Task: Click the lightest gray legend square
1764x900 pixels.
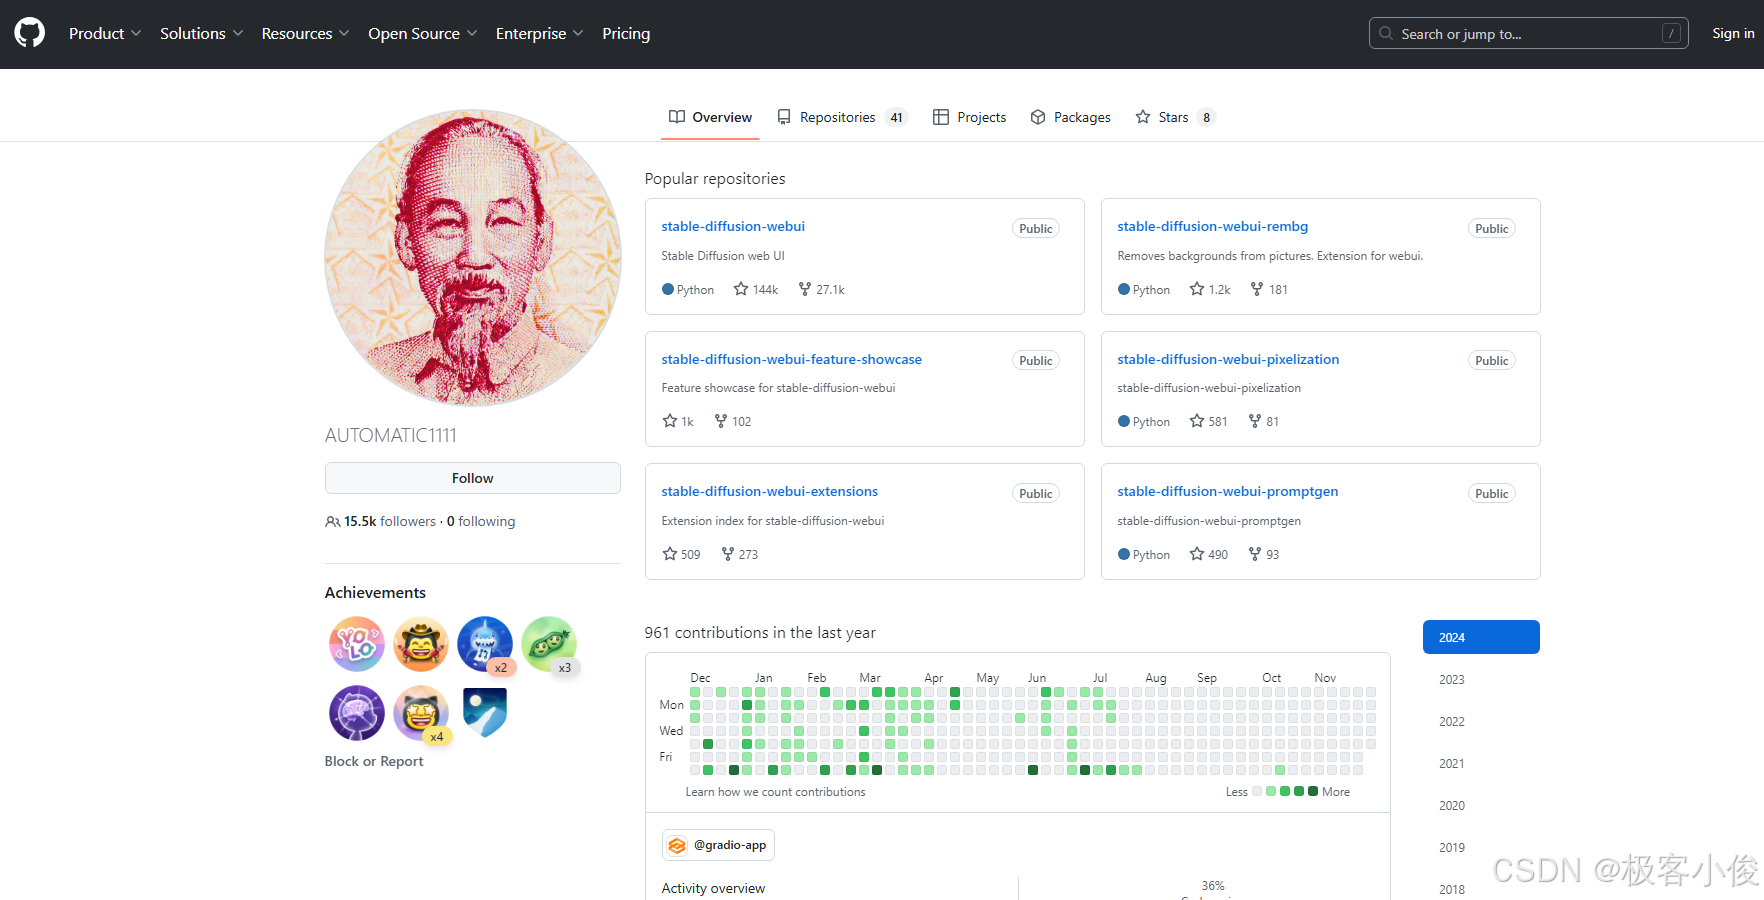Action: coord(1257,791)
